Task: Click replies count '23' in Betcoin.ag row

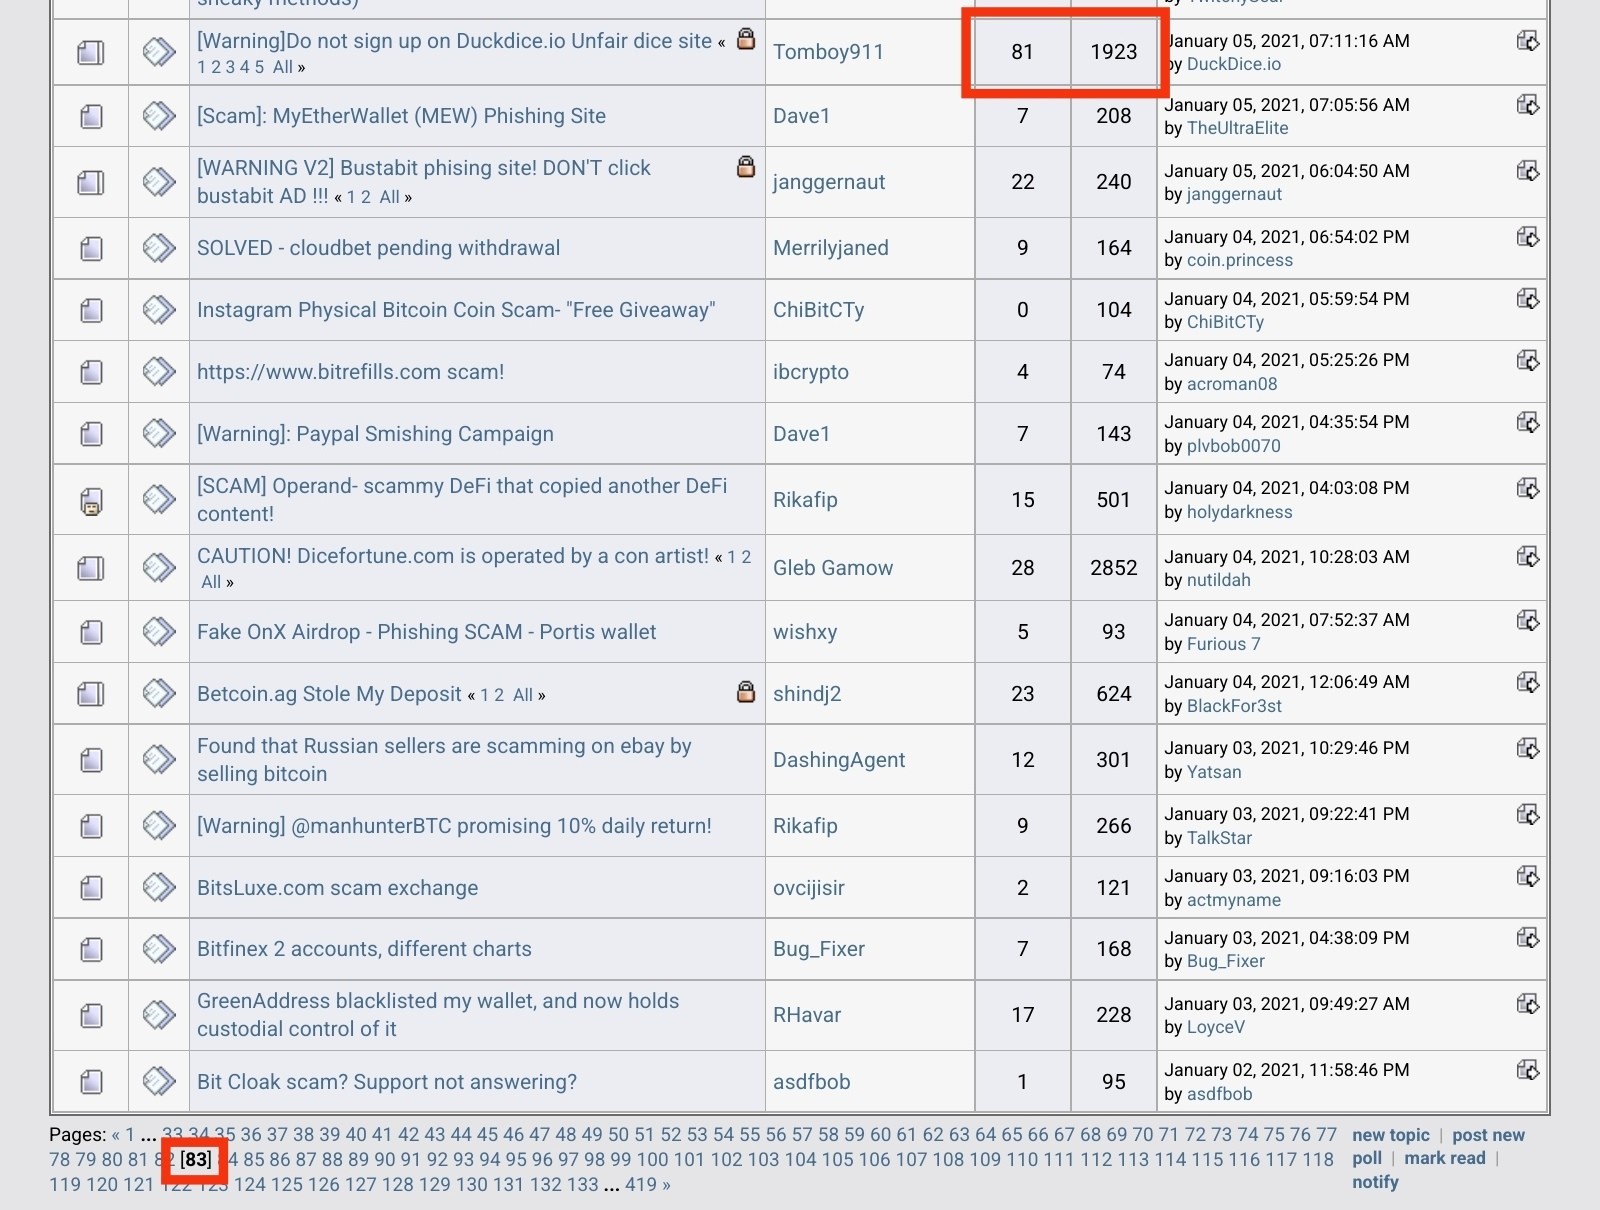Action: coord(1023,694)
